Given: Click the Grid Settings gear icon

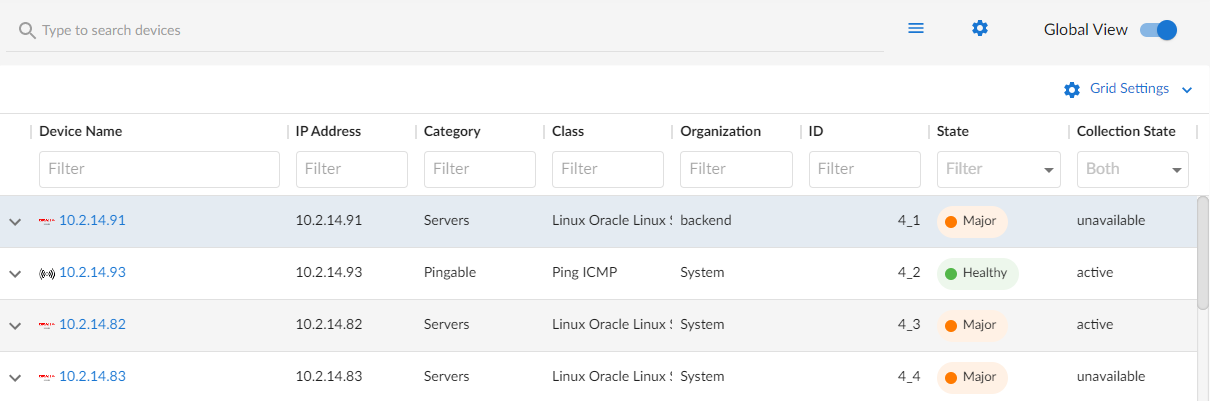Looking at the screenshot, I should pos(1072,90).
